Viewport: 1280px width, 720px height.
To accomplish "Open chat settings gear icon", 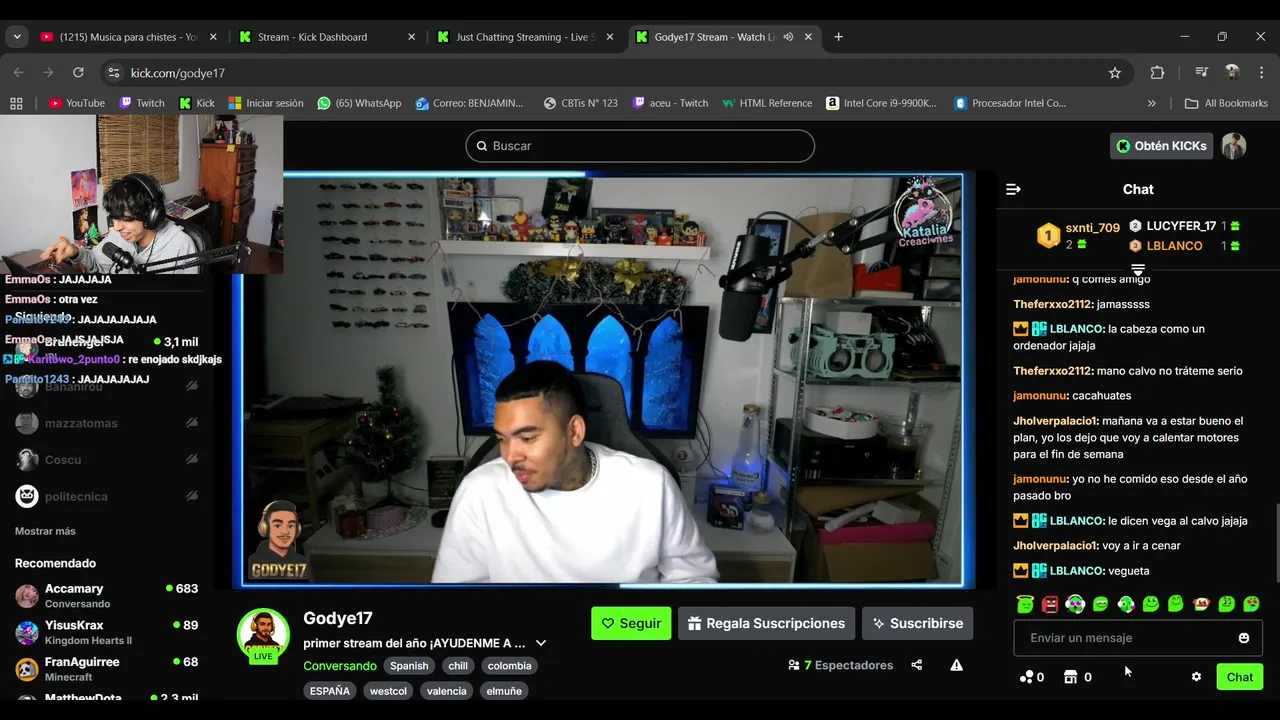I will click(1196, 677).
